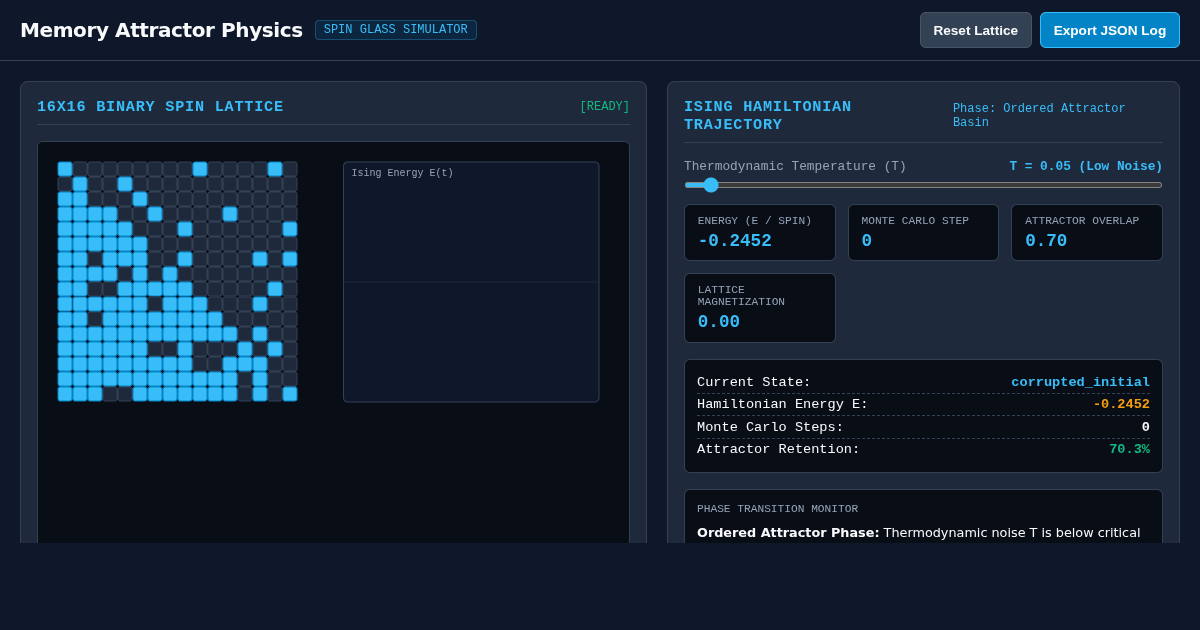This screenshot has height=630, width=1200.
Task: Click the Memory Attractor Physics title
Action: (161, 30)
